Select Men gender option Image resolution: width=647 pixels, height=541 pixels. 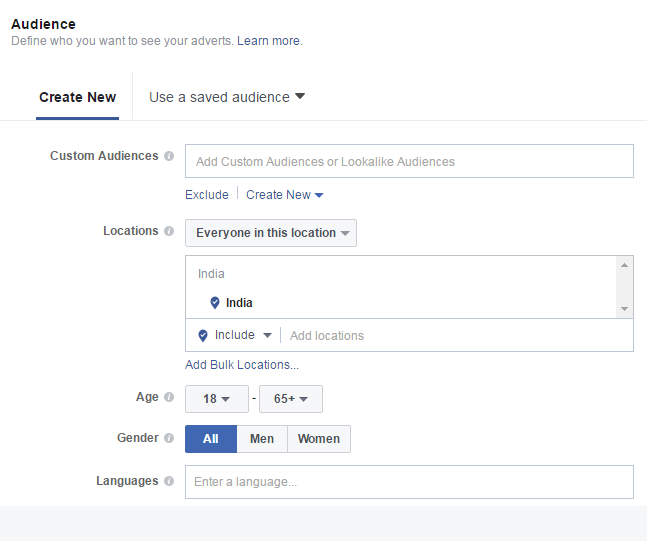pos(262,439)
